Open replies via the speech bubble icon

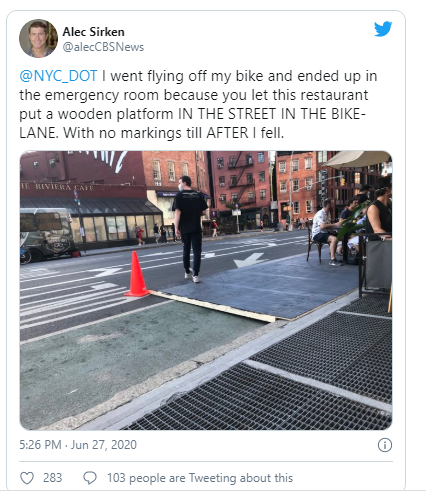(x=90, y=478)
